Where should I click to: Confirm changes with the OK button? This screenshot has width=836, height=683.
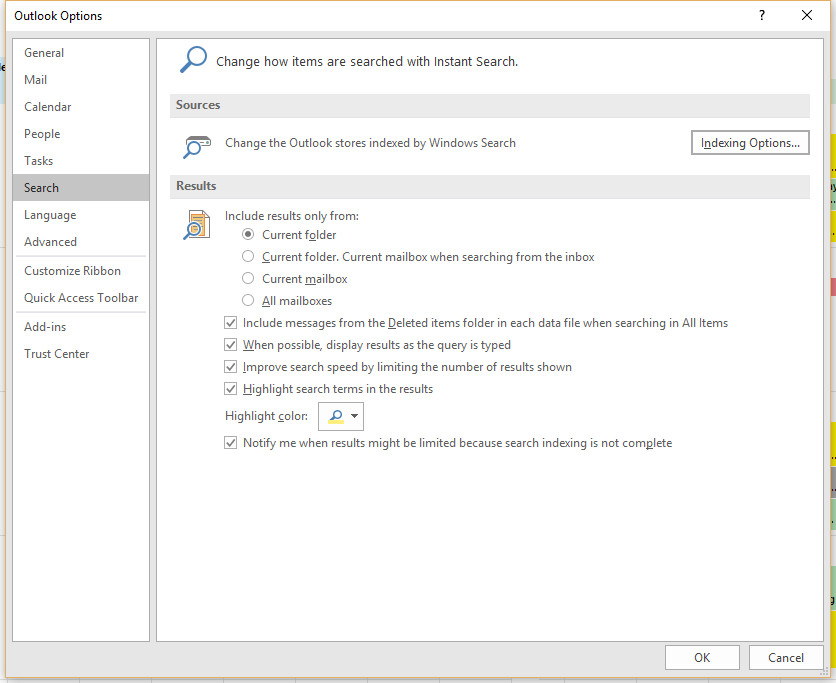[x=702, y=657]
